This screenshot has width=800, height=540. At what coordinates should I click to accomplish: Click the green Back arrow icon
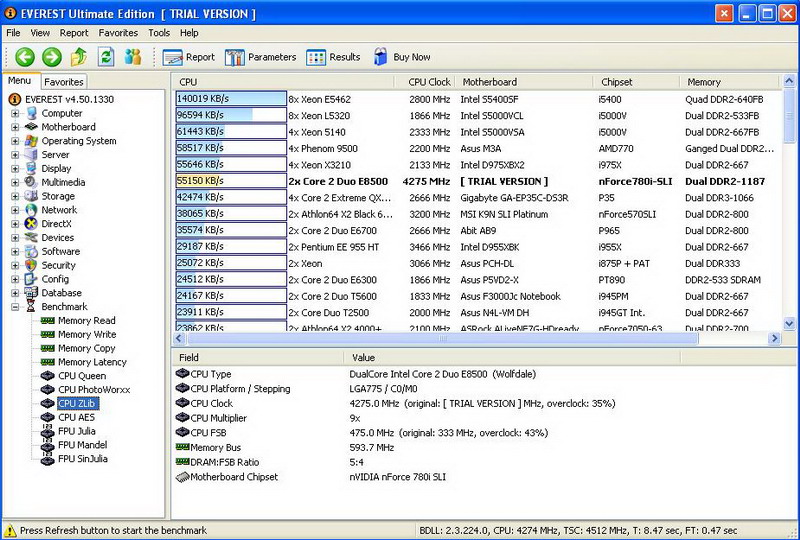coord(25,57)
